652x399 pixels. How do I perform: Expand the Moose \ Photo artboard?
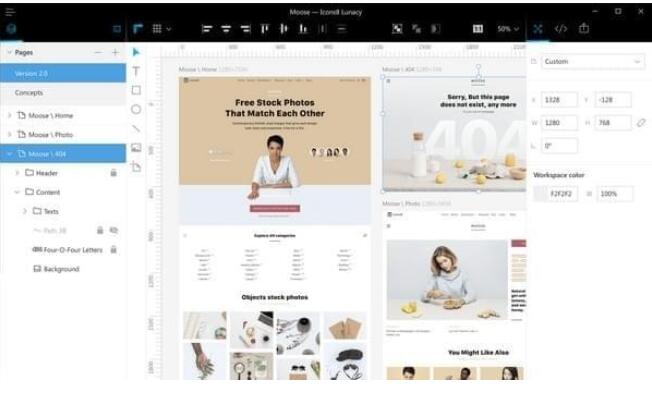pyautogui.click(x=10, y=134)
